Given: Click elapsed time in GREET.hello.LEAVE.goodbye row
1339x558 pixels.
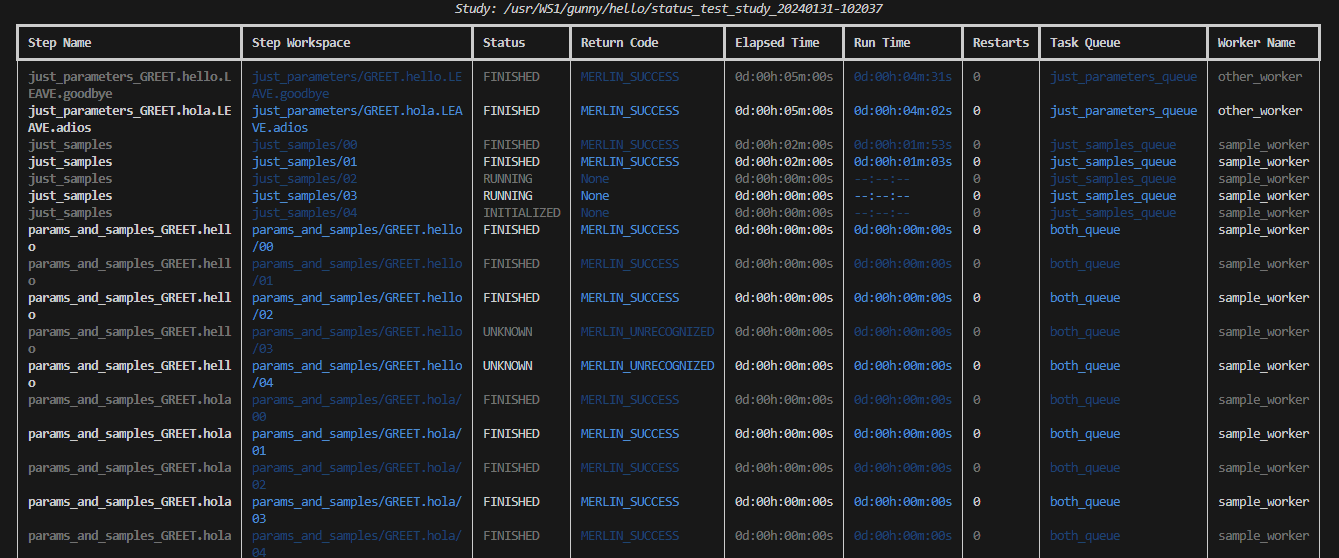Looking at the screenshot, I should [784, 77].
